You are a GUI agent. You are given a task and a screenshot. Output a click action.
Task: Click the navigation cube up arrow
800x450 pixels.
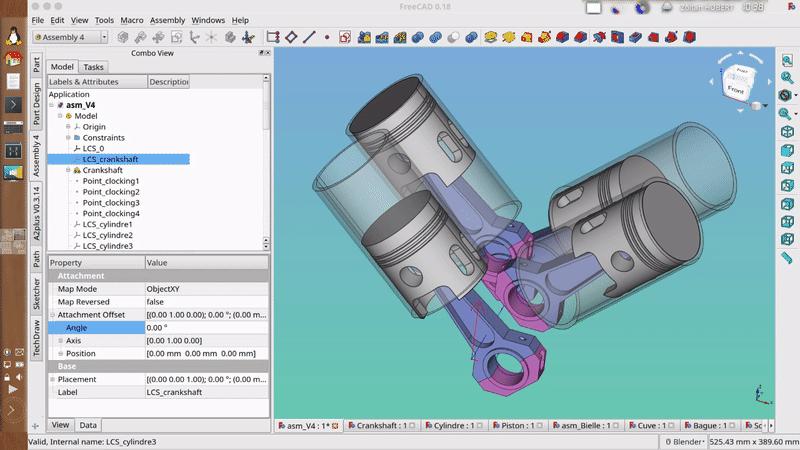click(x=740, y=53)
